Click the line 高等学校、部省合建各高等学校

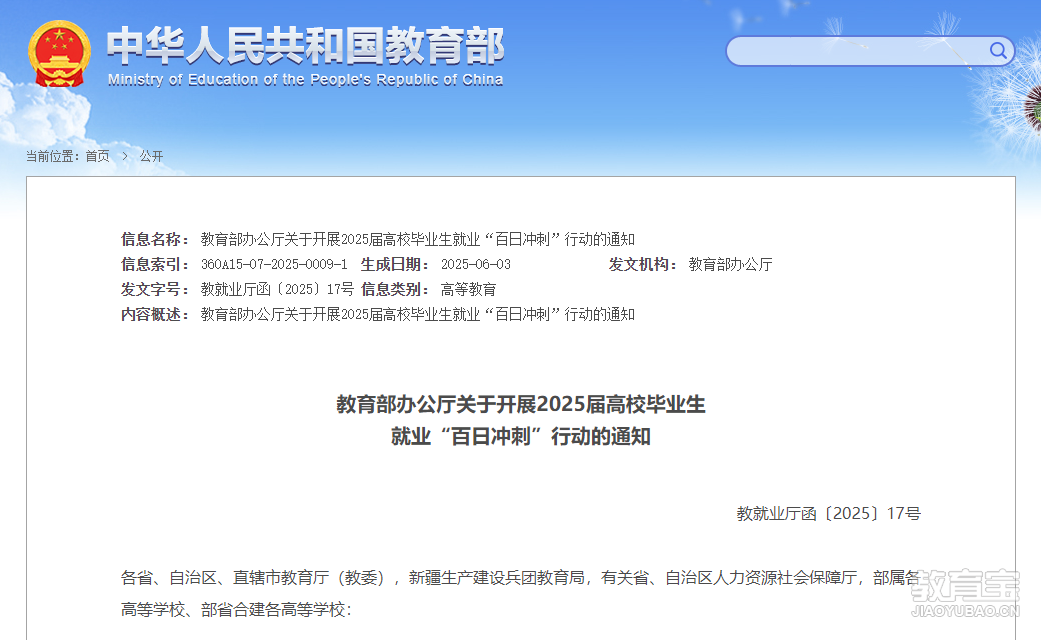tap(236, 609)
